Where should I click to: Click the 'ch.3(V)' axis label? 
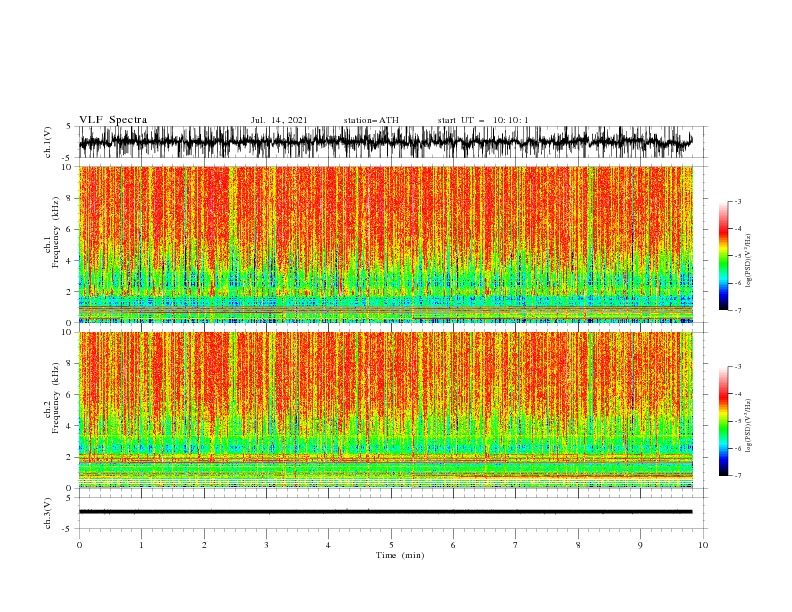[x=48, y=513]
